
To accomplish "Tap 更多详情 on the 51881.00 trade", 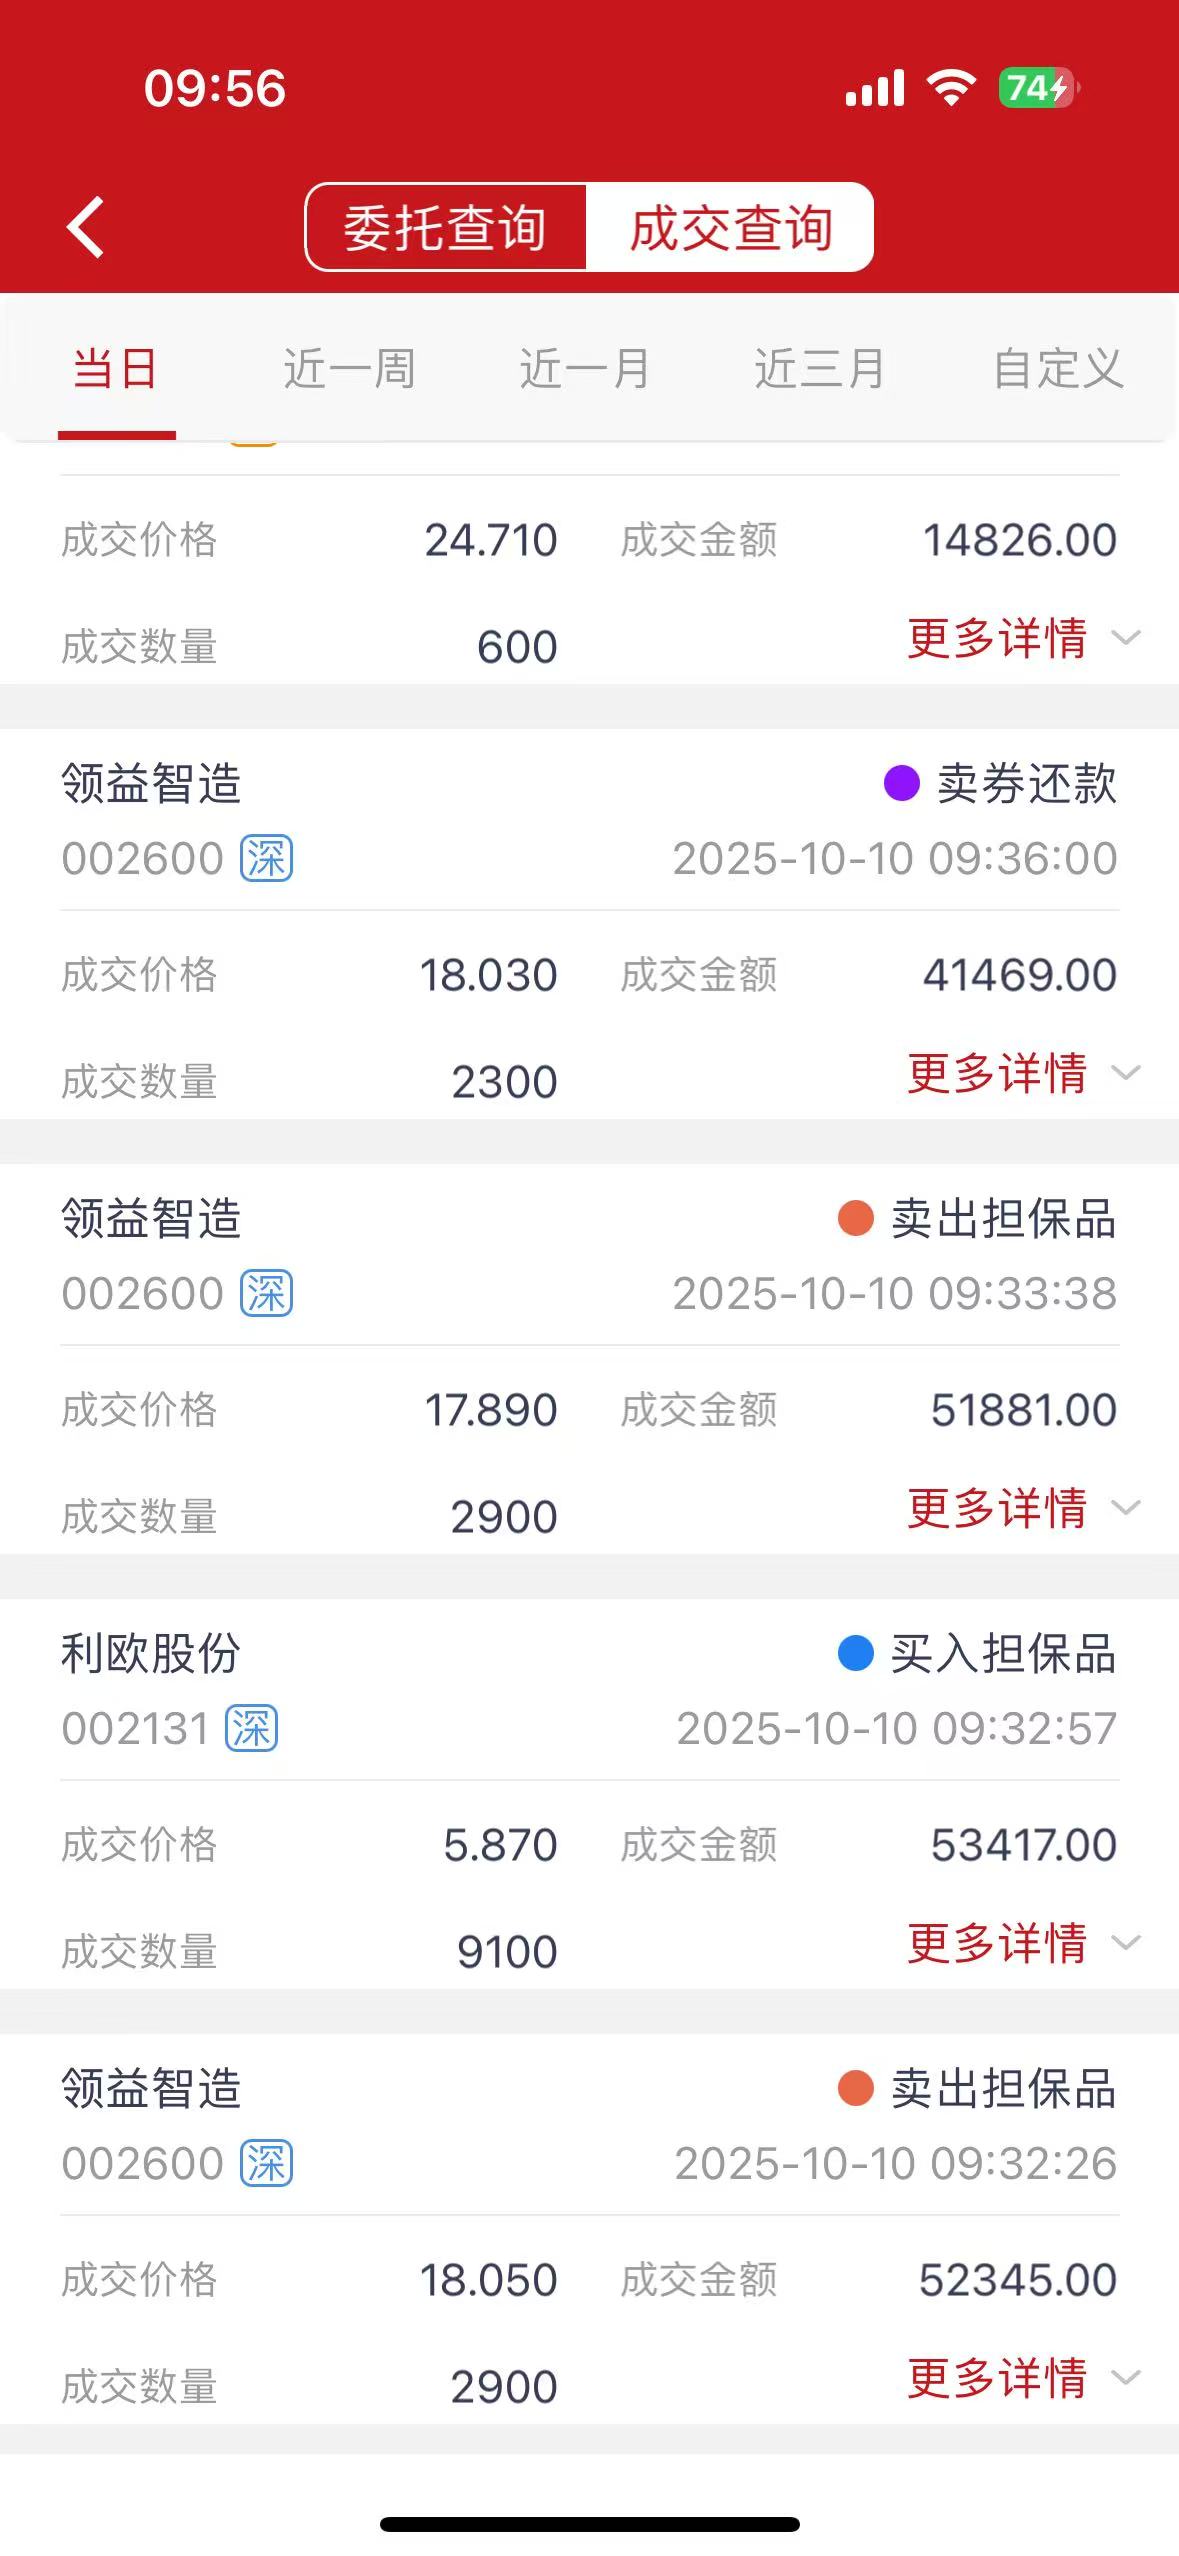I will pyautogui.click(x=1022, y=1508).
